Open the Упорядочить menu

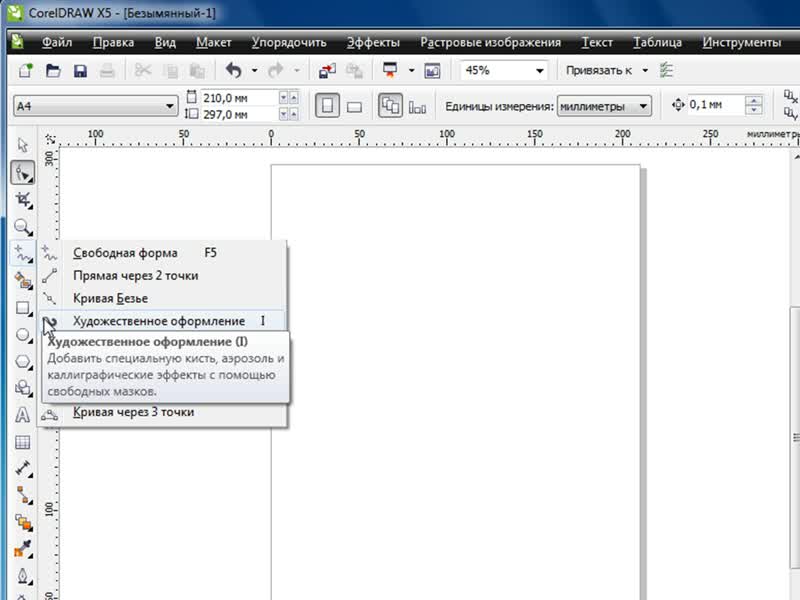(x=289, y=42)
